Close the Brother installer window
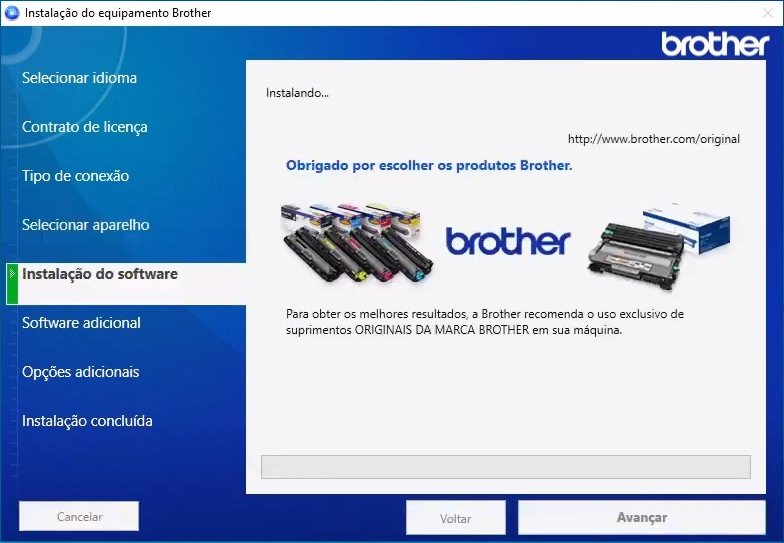This screenshot has height=543, width=784. 768,13
